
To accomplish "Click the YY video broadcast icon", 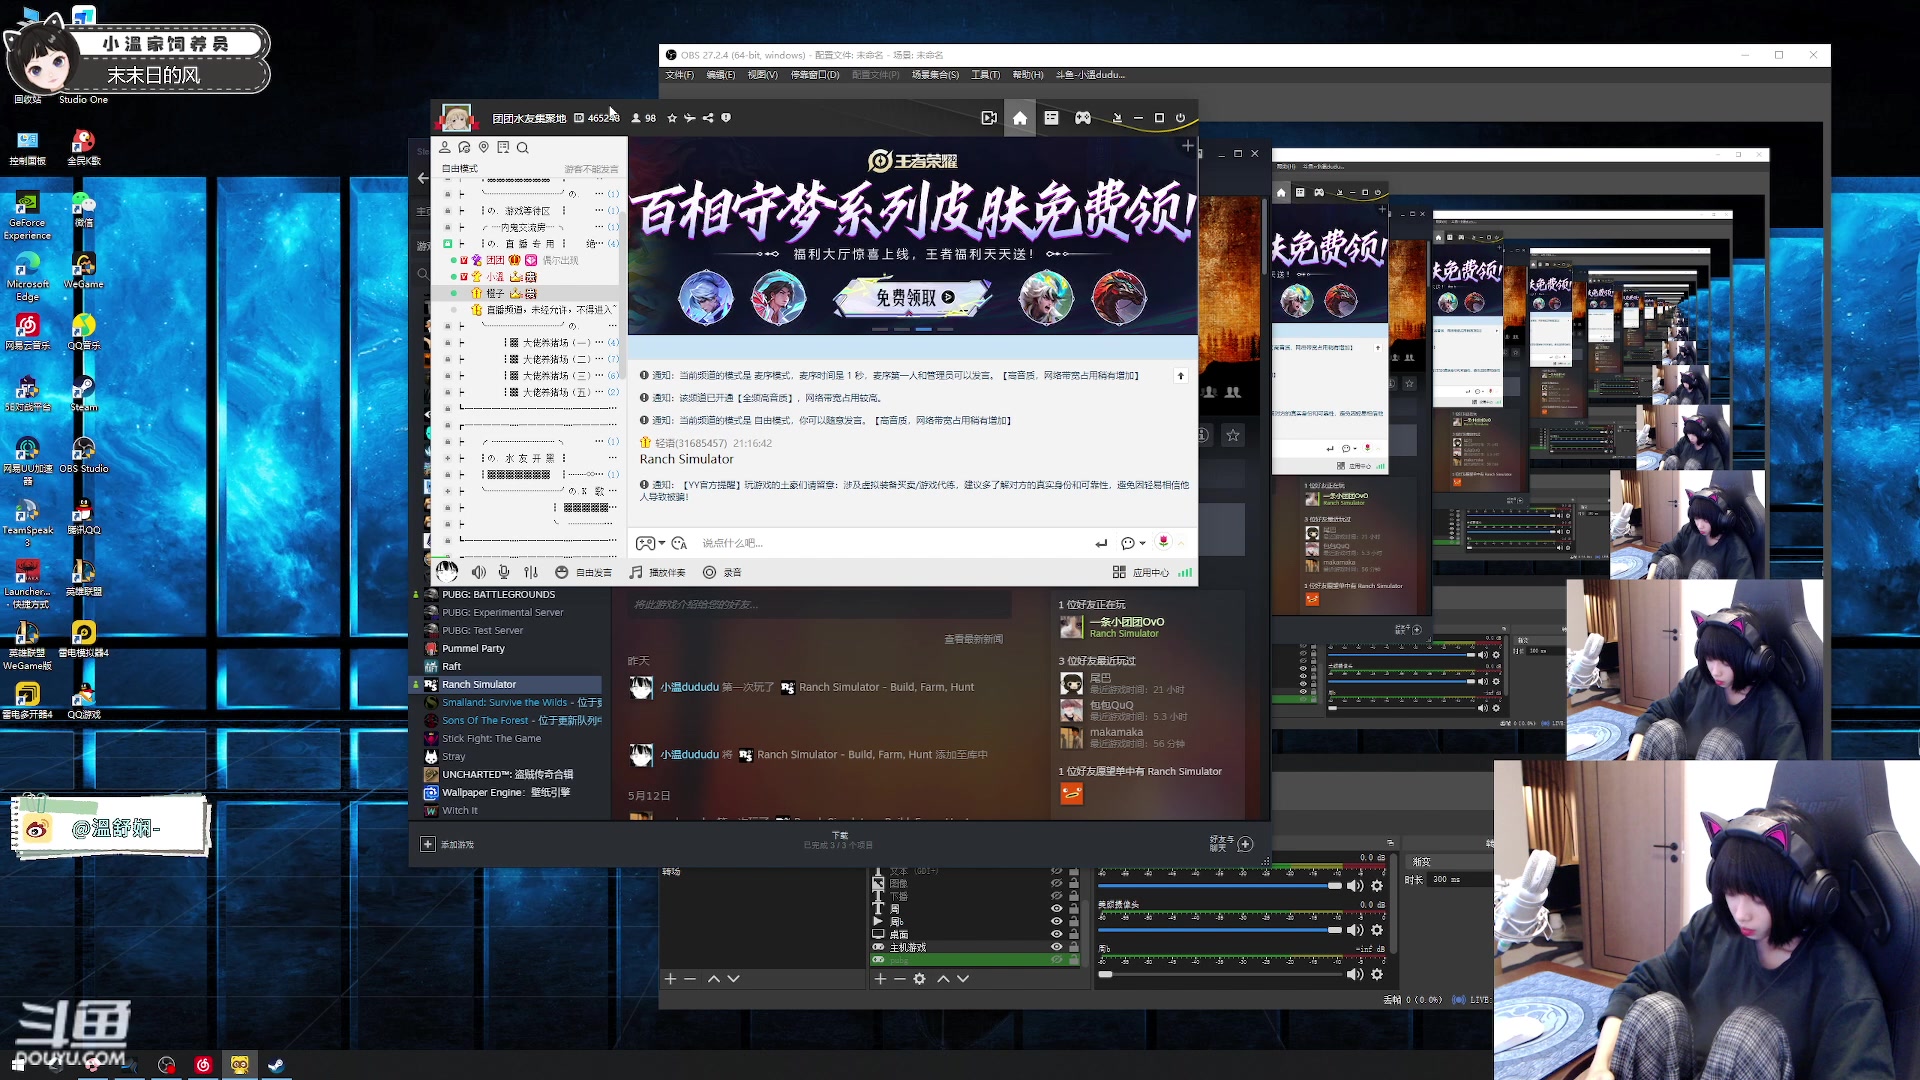I will [x=989, y=118].
